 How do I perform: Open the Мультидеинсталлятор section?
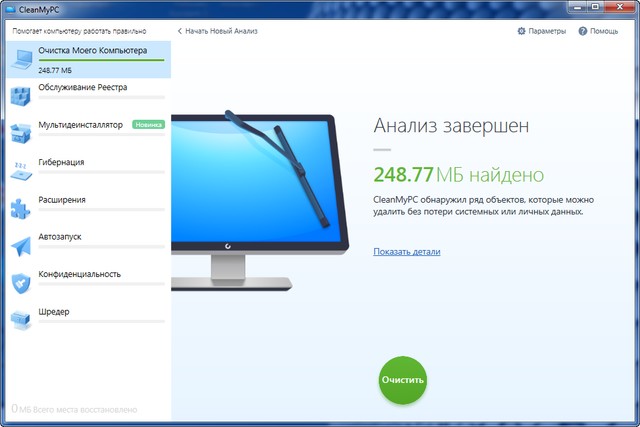89,134
